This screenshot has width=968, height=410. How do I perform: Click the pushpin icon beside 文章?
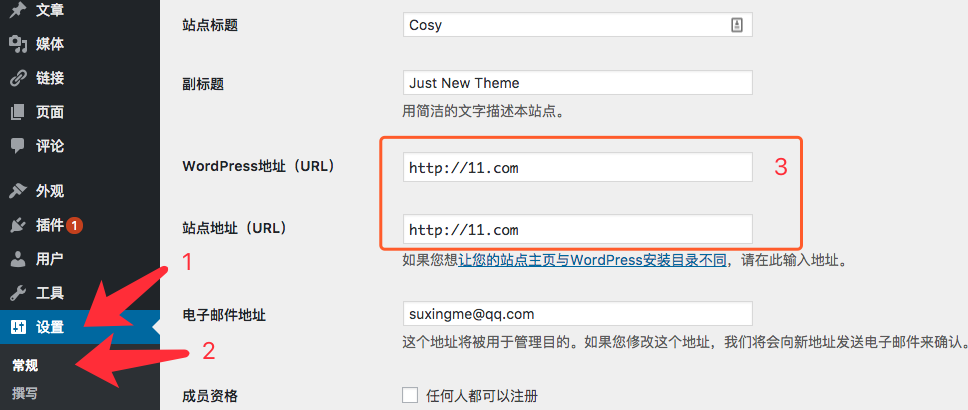pyautogui.click(x=18, y=10)
